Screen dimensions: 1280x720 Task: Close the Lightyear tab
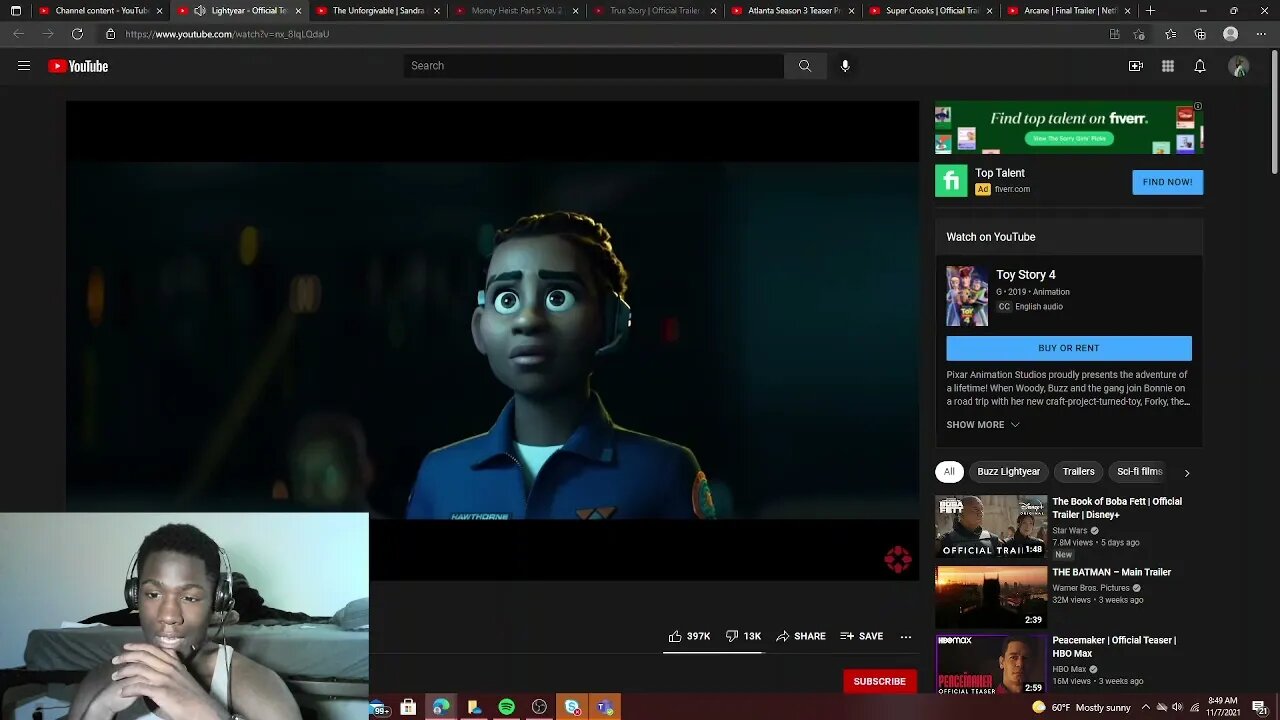point(298,11)
